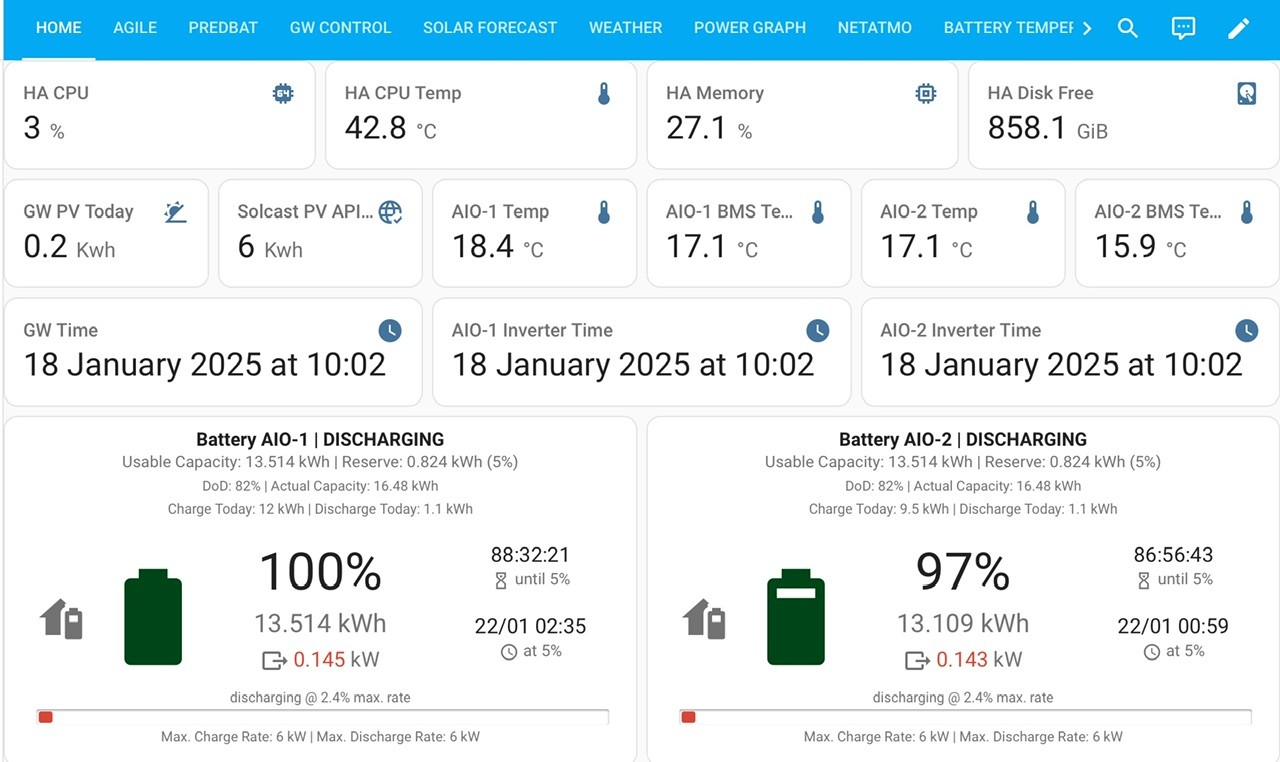Viewport: 1280px width, 762px height.
Task: Click the HA CPU Temp thermometer icon
Action: point(604,93)
